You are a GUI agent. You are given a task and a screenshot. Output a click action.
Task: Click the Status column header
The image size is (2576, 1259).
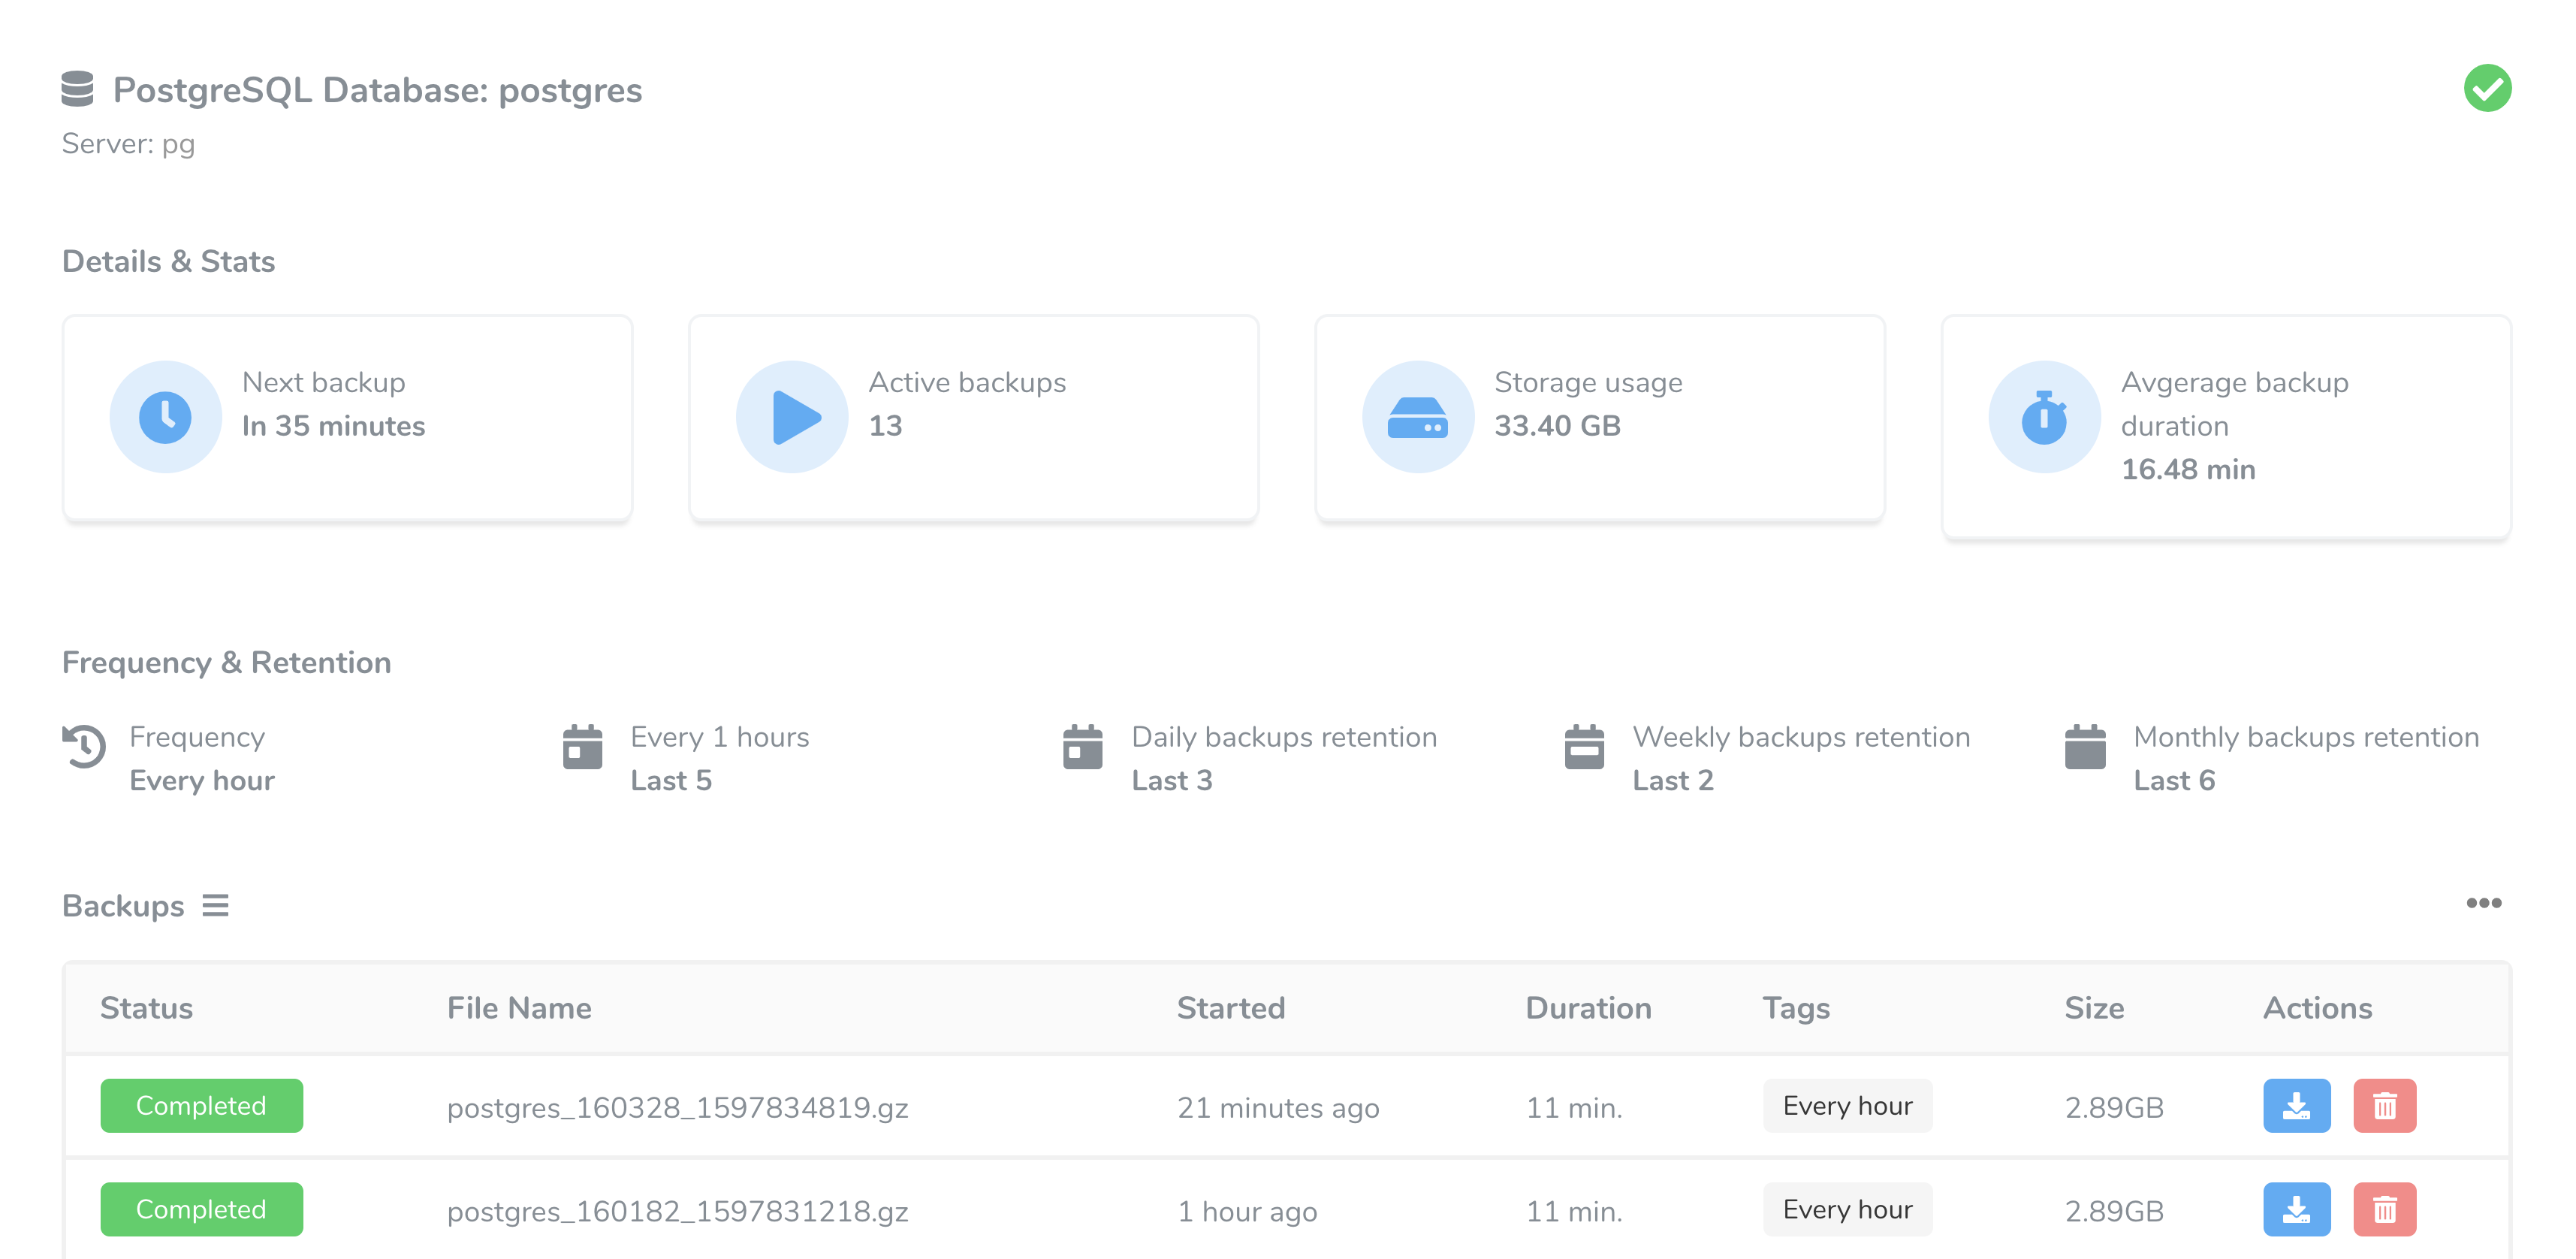point(146,1008)
